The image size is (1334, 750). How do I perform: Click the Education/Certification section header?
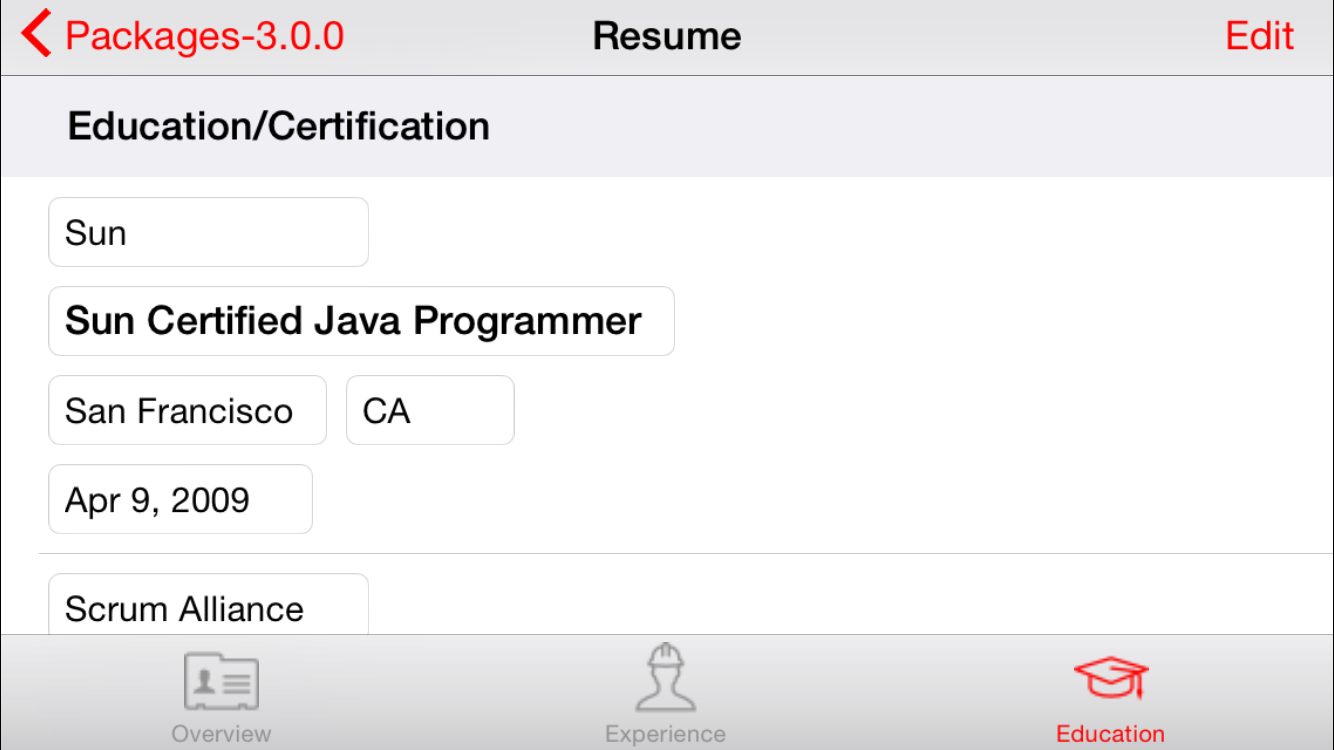click(x=279, y=127)
